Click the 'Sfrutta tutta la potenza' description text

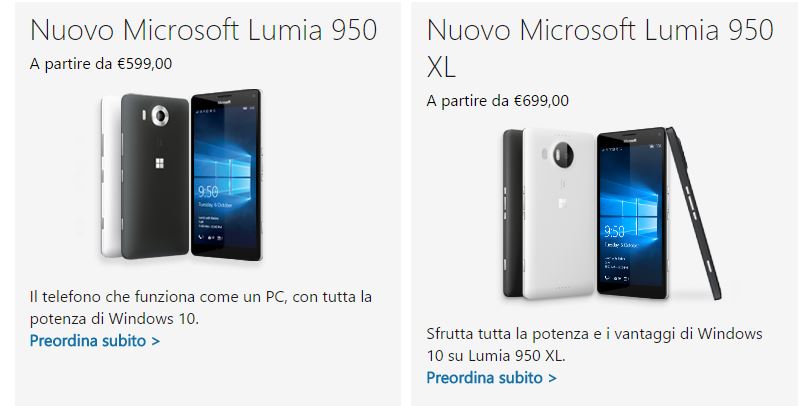pyautogui.click(x=594, y=344)
